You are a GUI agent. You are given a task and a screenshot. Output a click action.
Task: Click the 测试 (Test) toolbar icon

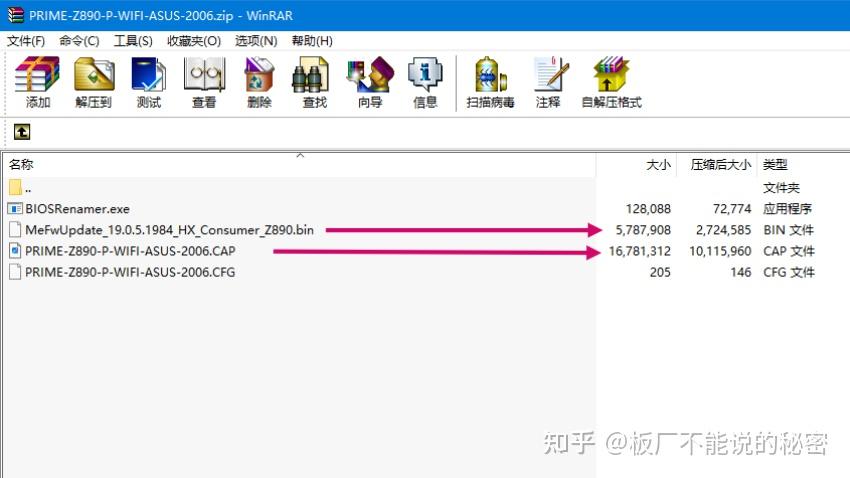pos(149,74)
